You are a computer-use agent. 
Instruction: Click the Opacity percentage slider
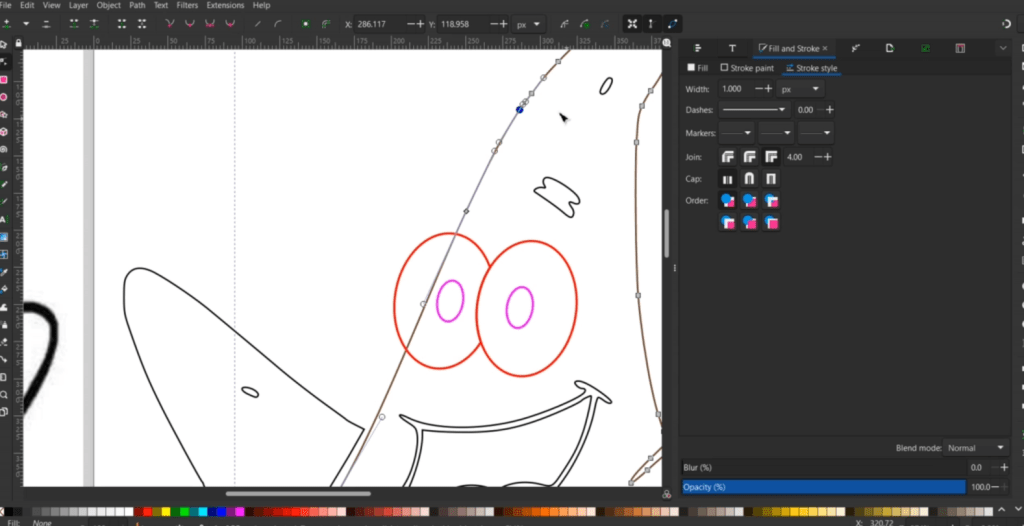click(823, 487)
